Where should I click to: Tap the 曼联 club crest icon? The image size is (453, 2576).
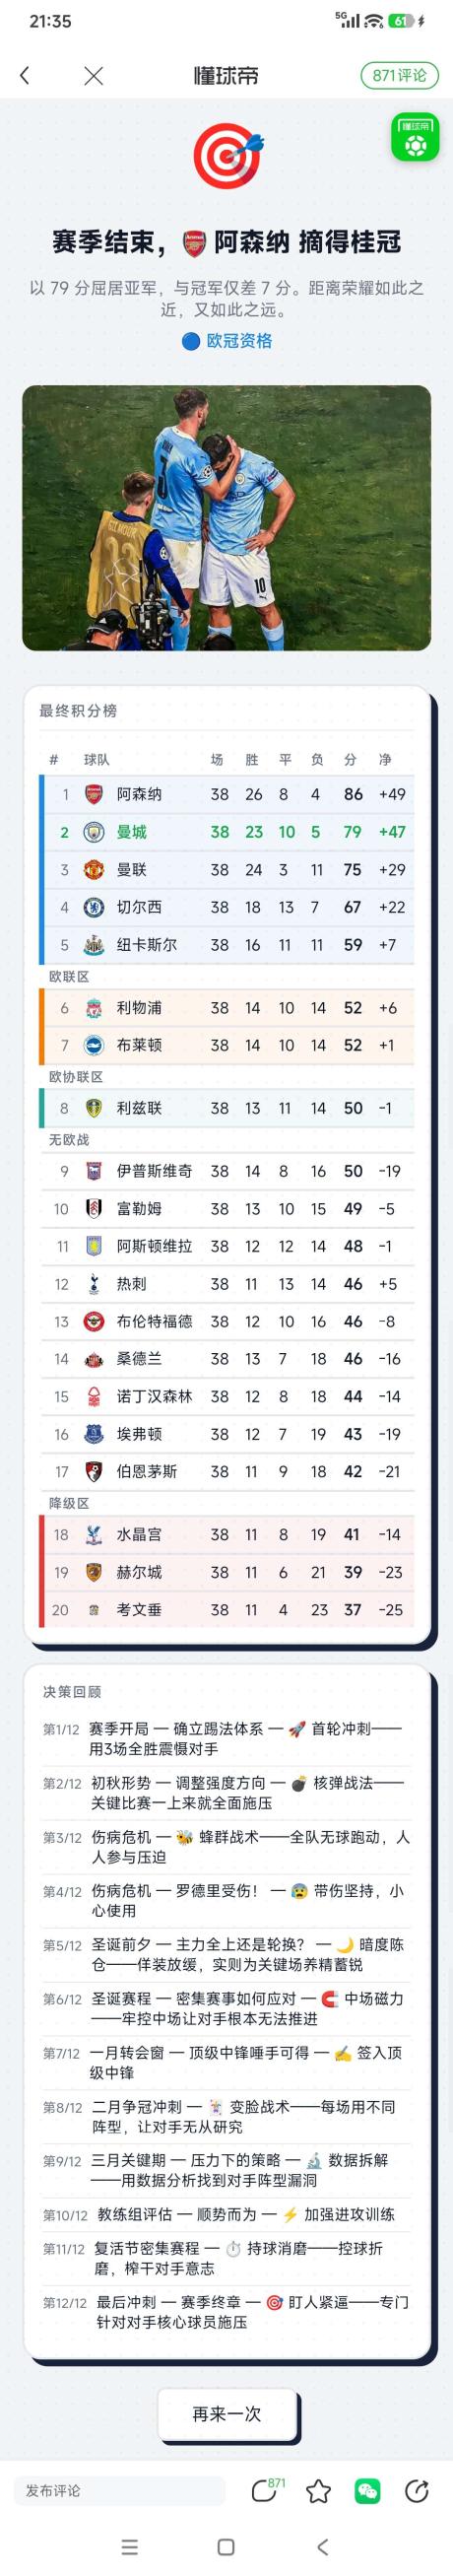click(93, 870)
